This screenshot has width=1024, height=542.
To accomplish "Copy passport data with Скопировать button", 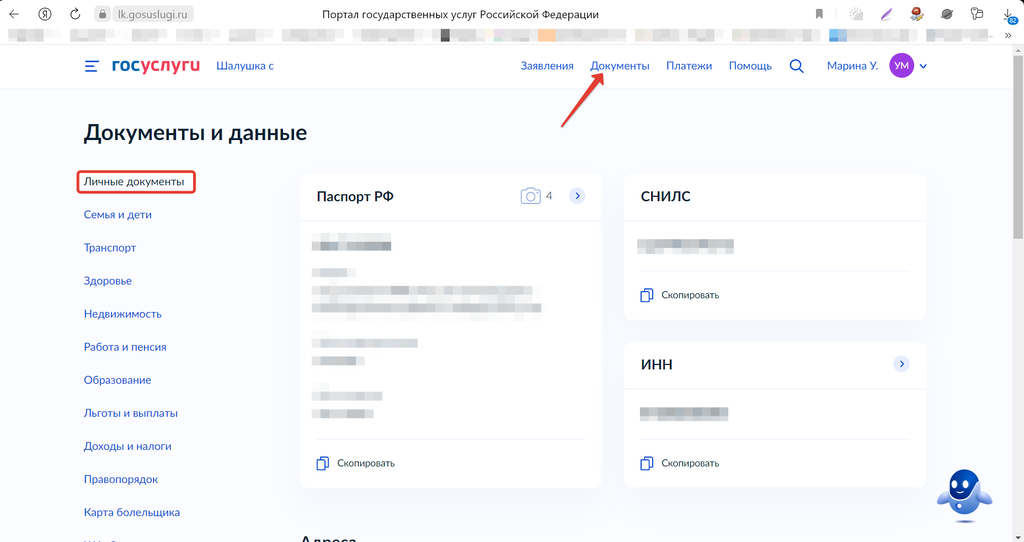I will coord(356,463).
